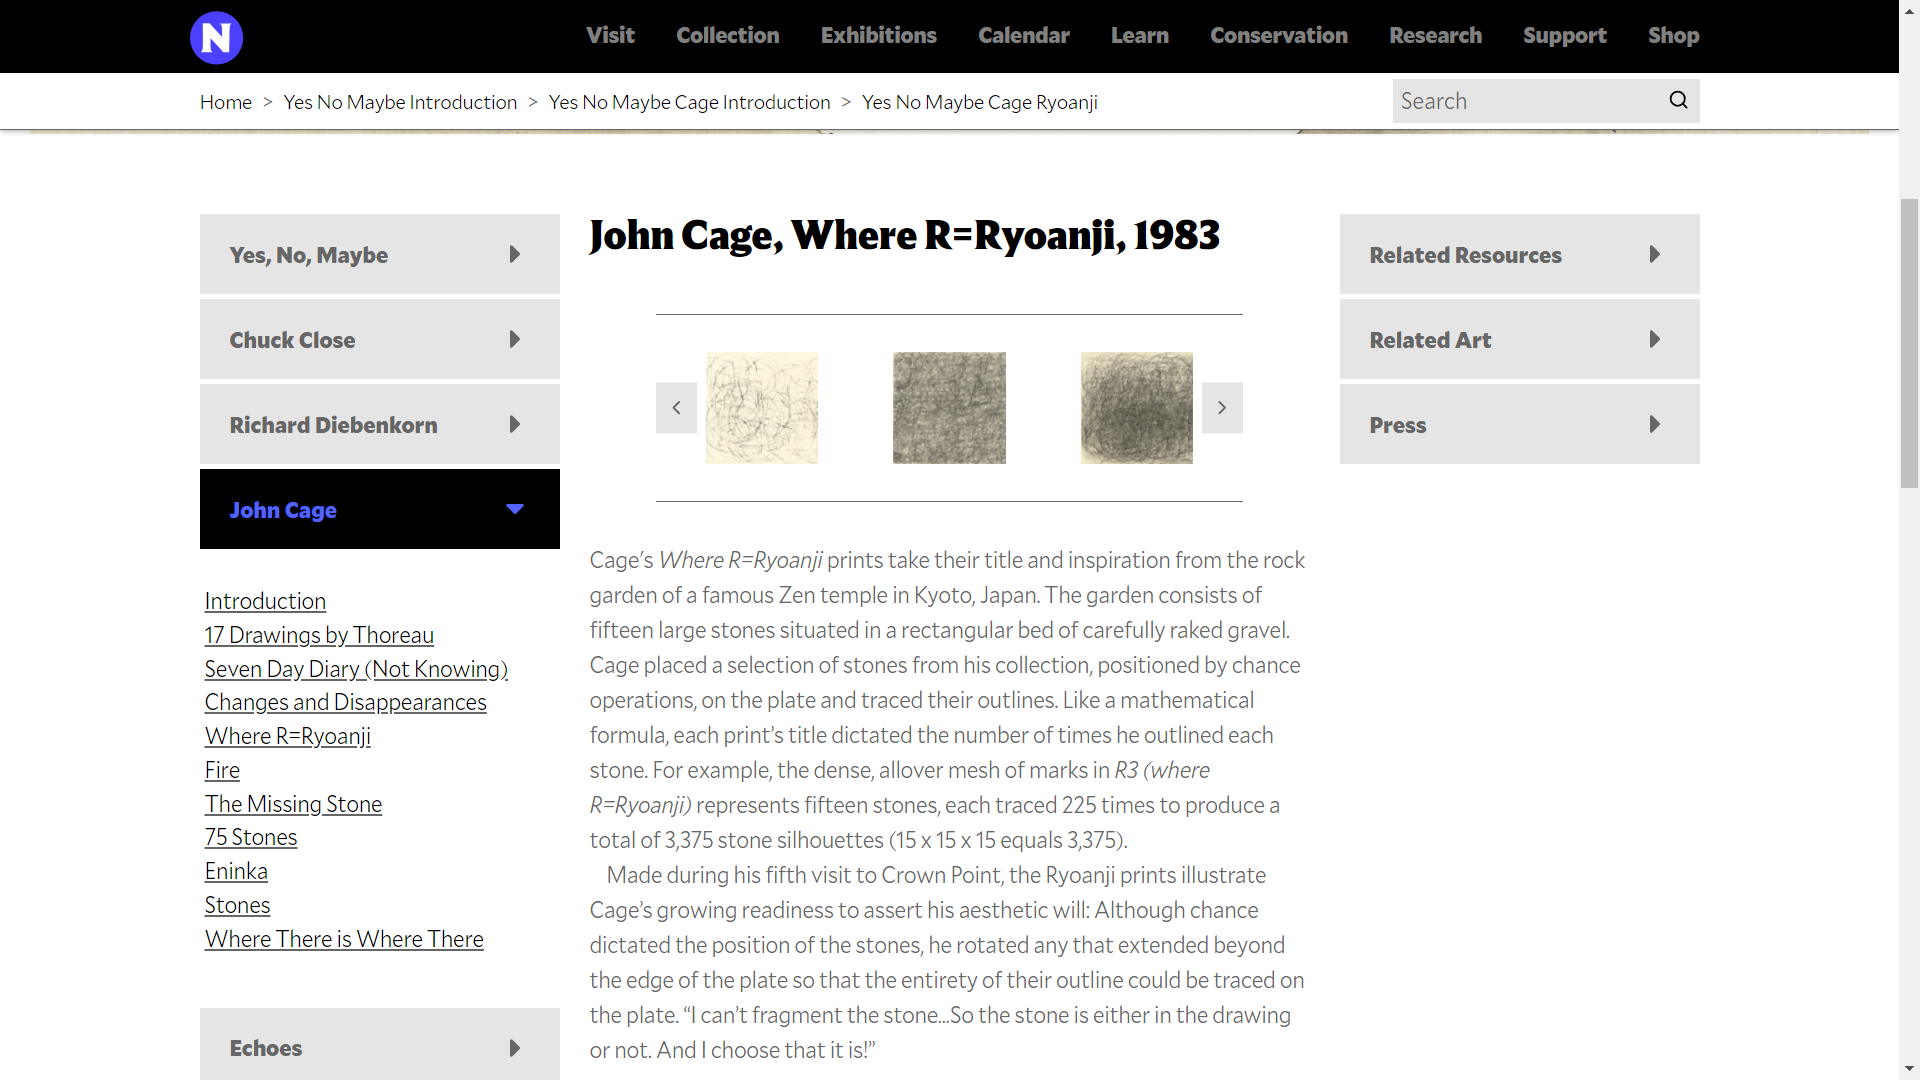Expand the Richard Diebenkorn section
The image size is (1920, 1080).
380,424
